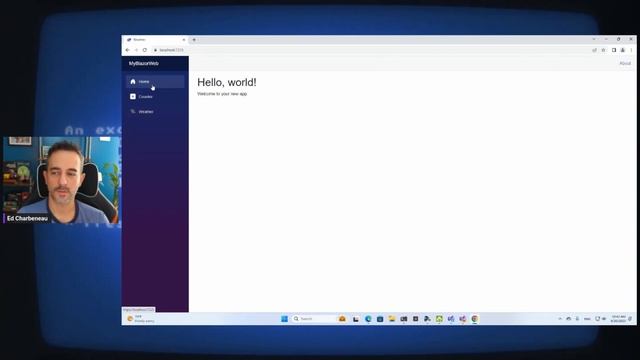Image resolution: width=640 pixels, height=360 pixels.
Task: Open the tab search dropdown chevron
Action: (594, 39)
